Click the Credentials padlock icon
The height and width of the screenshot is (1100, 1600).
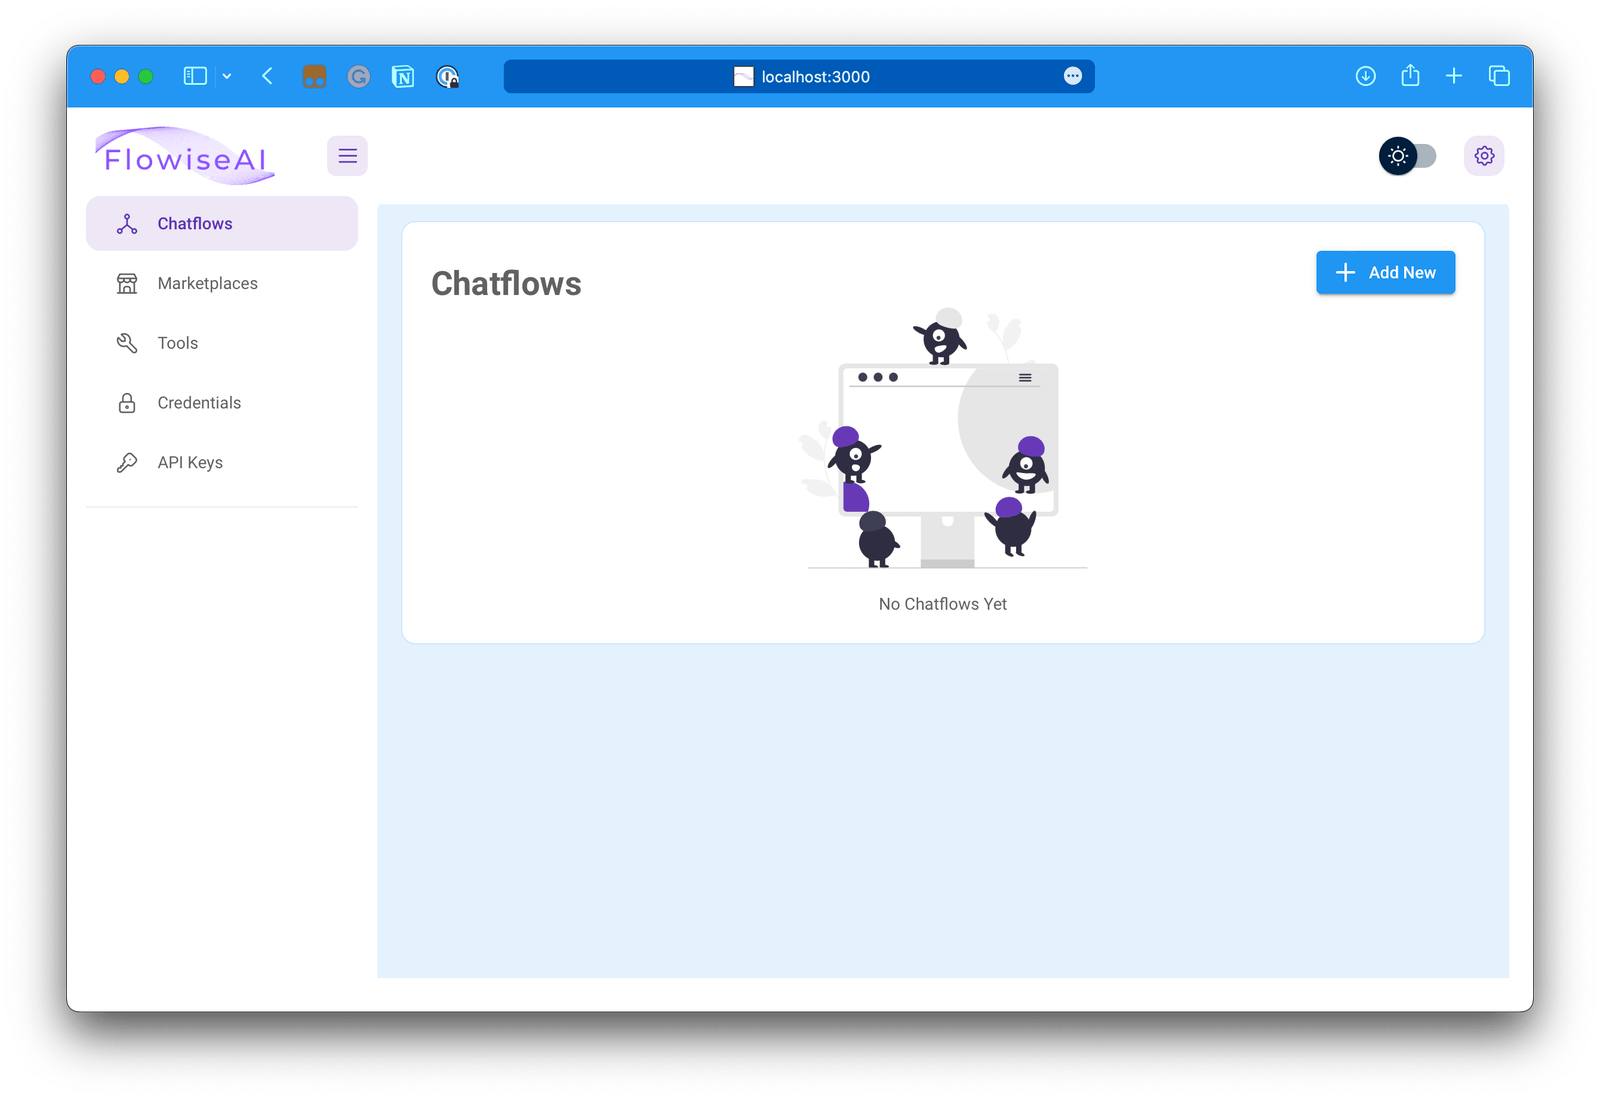pos(126,403)
